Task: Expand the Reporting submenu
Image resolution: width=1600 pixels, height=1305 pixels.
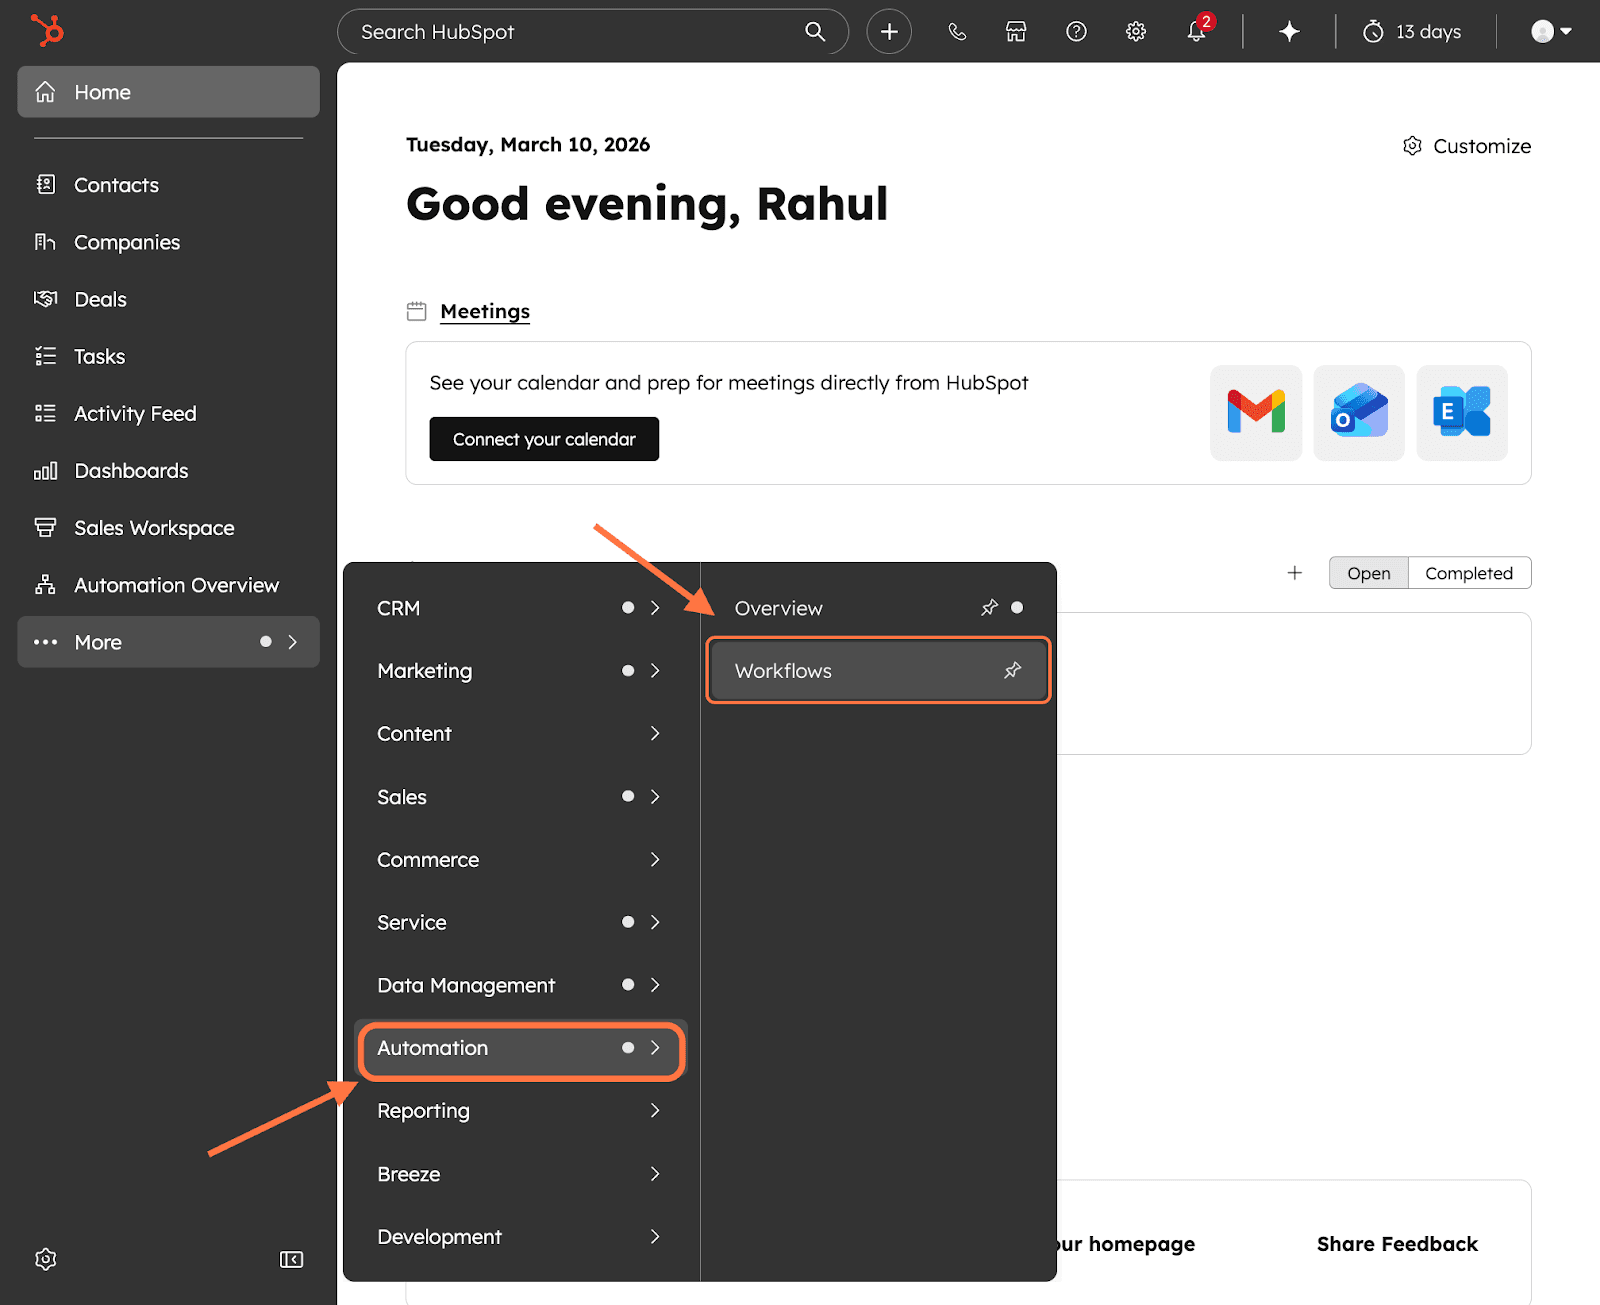Action: [x=518, y=1111]
